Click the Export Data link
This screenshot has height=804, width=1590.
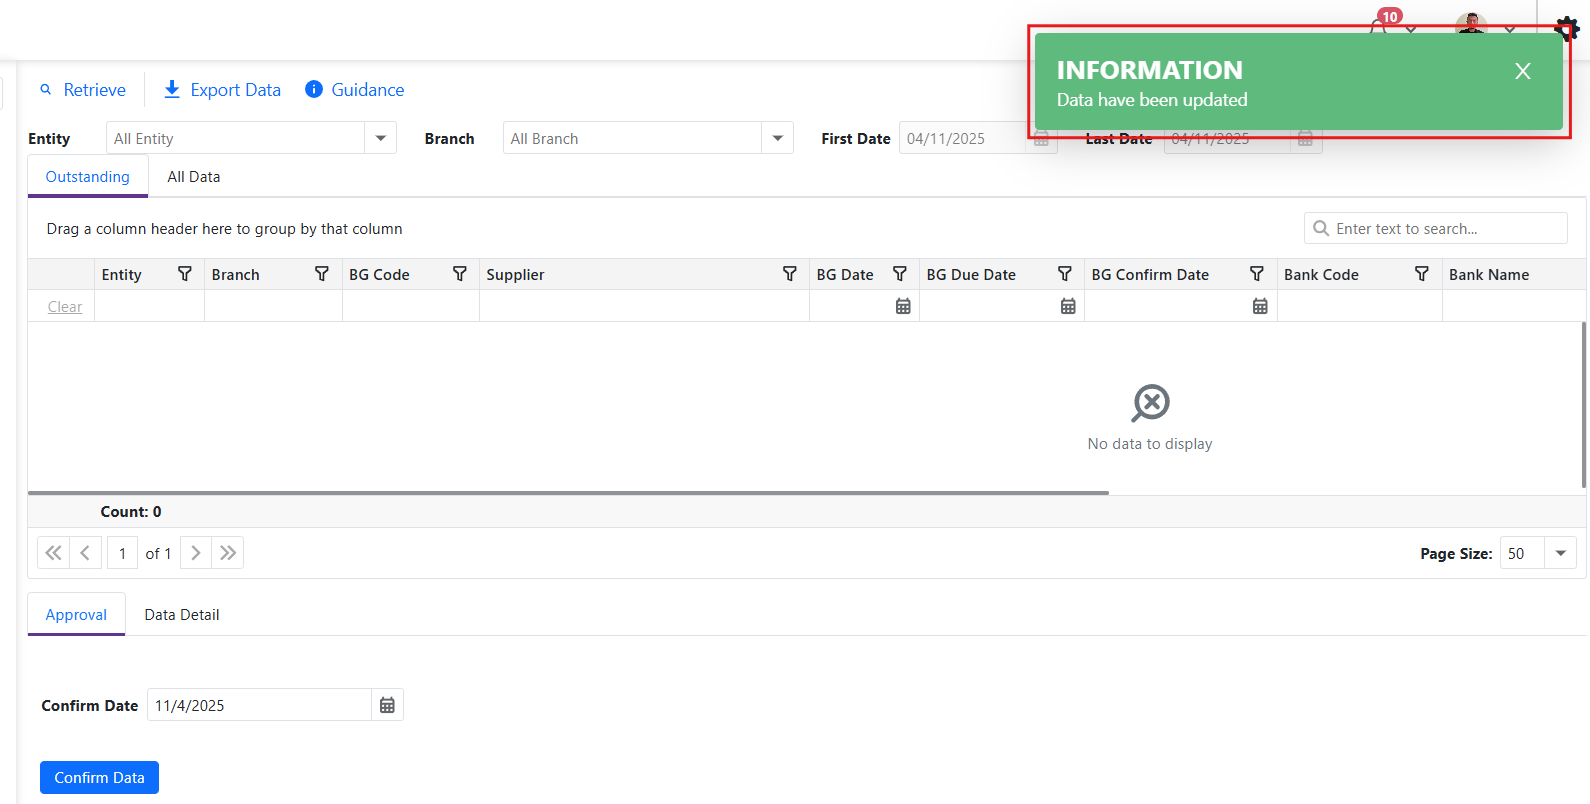[236, 90]
